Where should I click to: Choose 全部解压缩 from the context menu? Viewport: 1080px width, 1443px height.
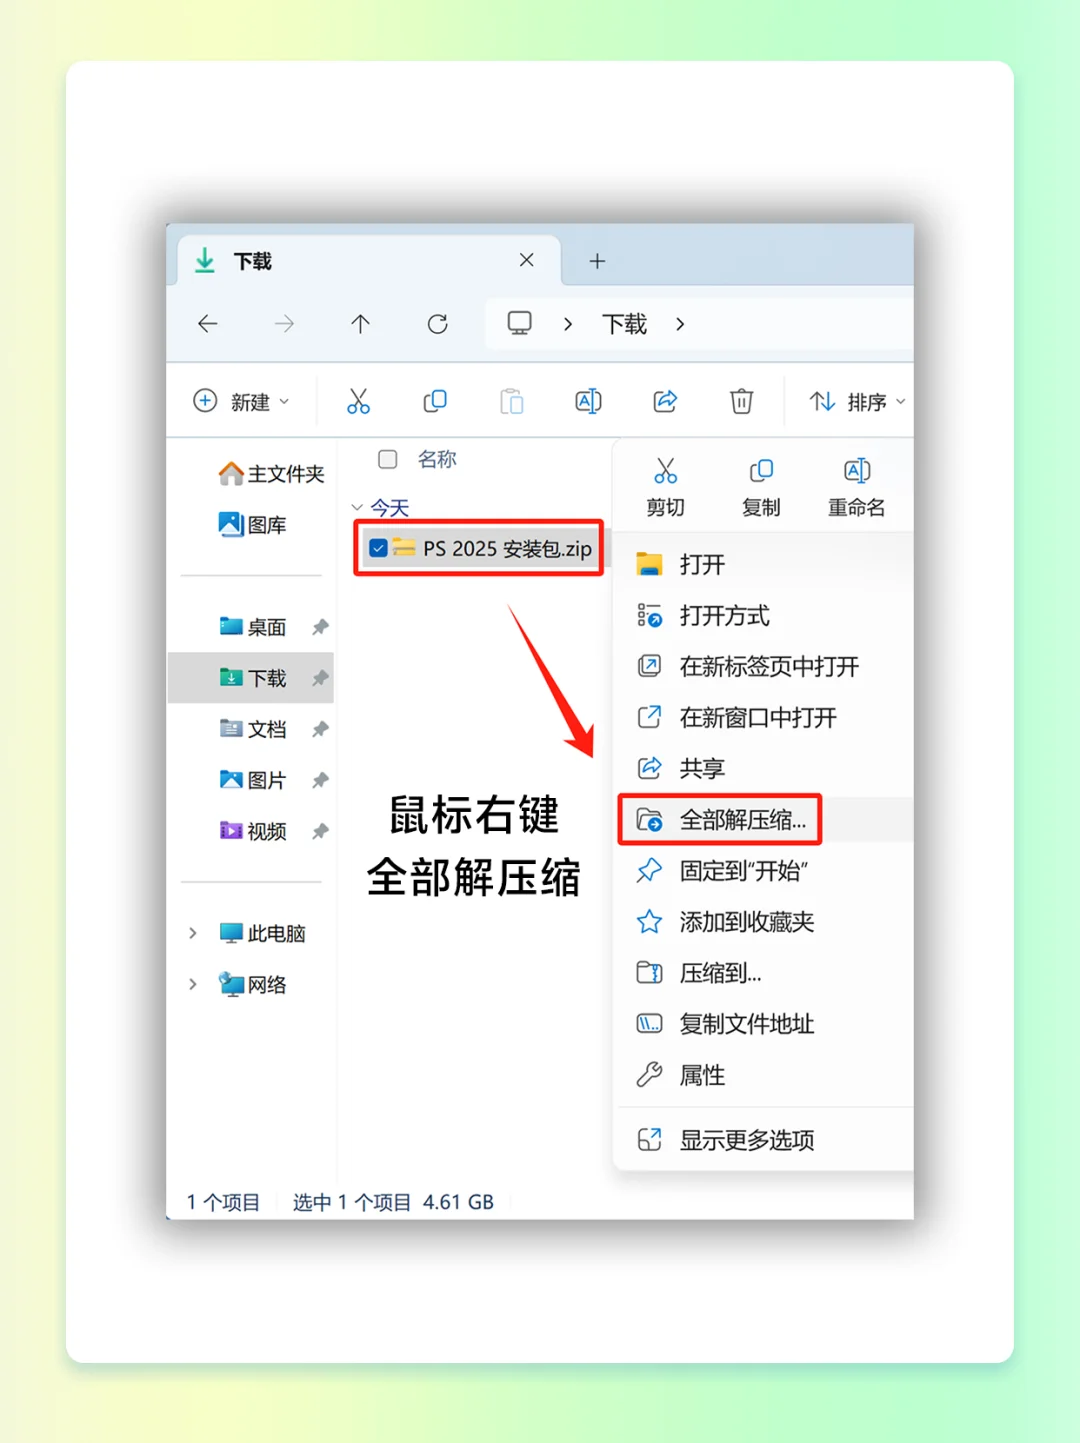[x=742, y=820]
